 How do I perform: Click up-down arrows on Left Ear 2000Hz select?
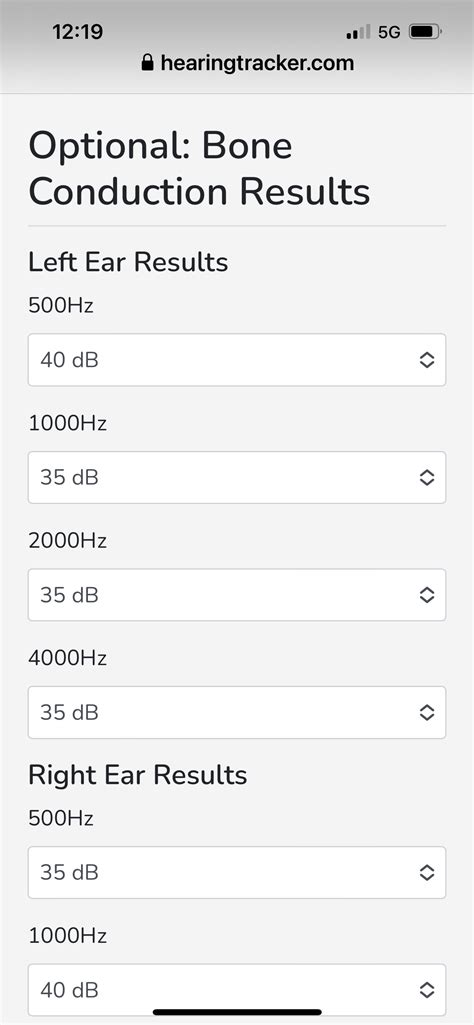click(426, 595)
